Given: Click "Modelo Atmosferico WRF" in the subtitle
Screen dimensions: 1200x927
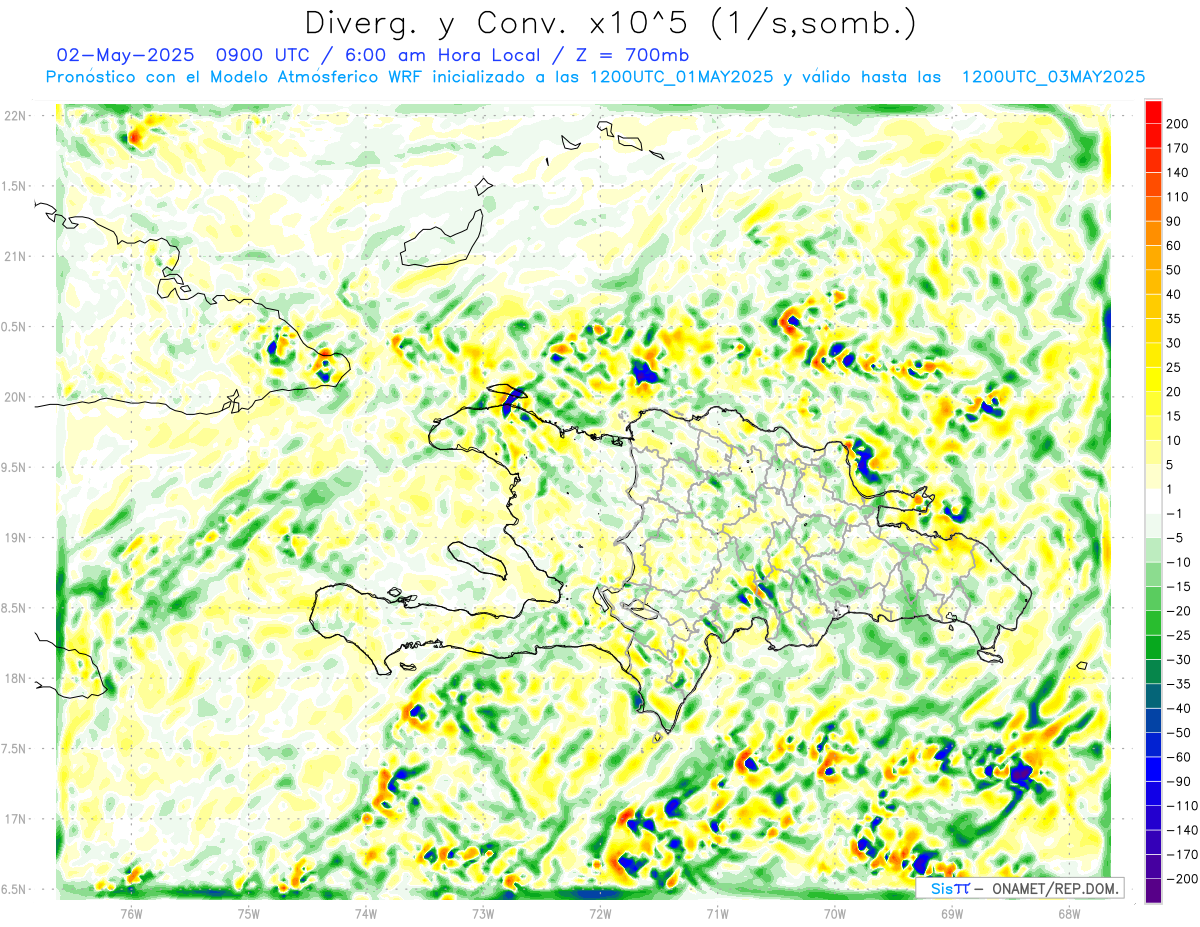Looking at the screenshot, I should (316, 77).
